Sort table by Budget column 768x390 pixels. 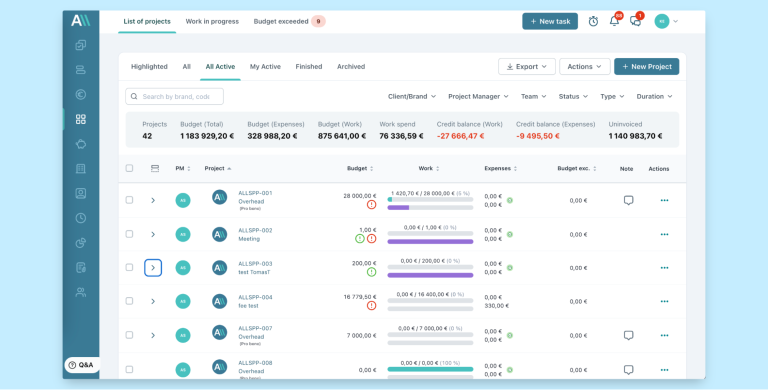(360, 169)
